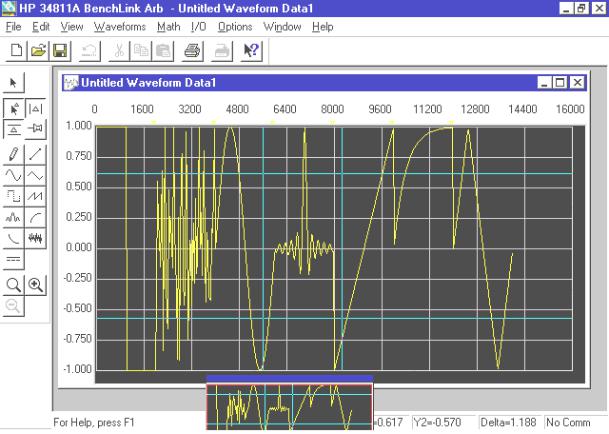
Task: Insert a sine wave segment
Action: tap(14, 176)
